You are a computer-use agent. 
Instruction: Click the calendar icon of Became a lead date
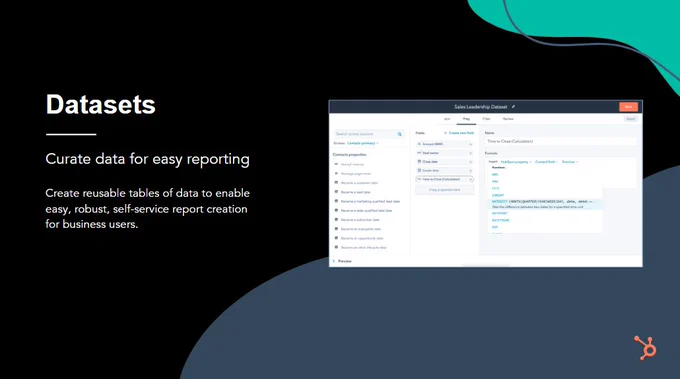pyautogui.click(x=336, y=192)
